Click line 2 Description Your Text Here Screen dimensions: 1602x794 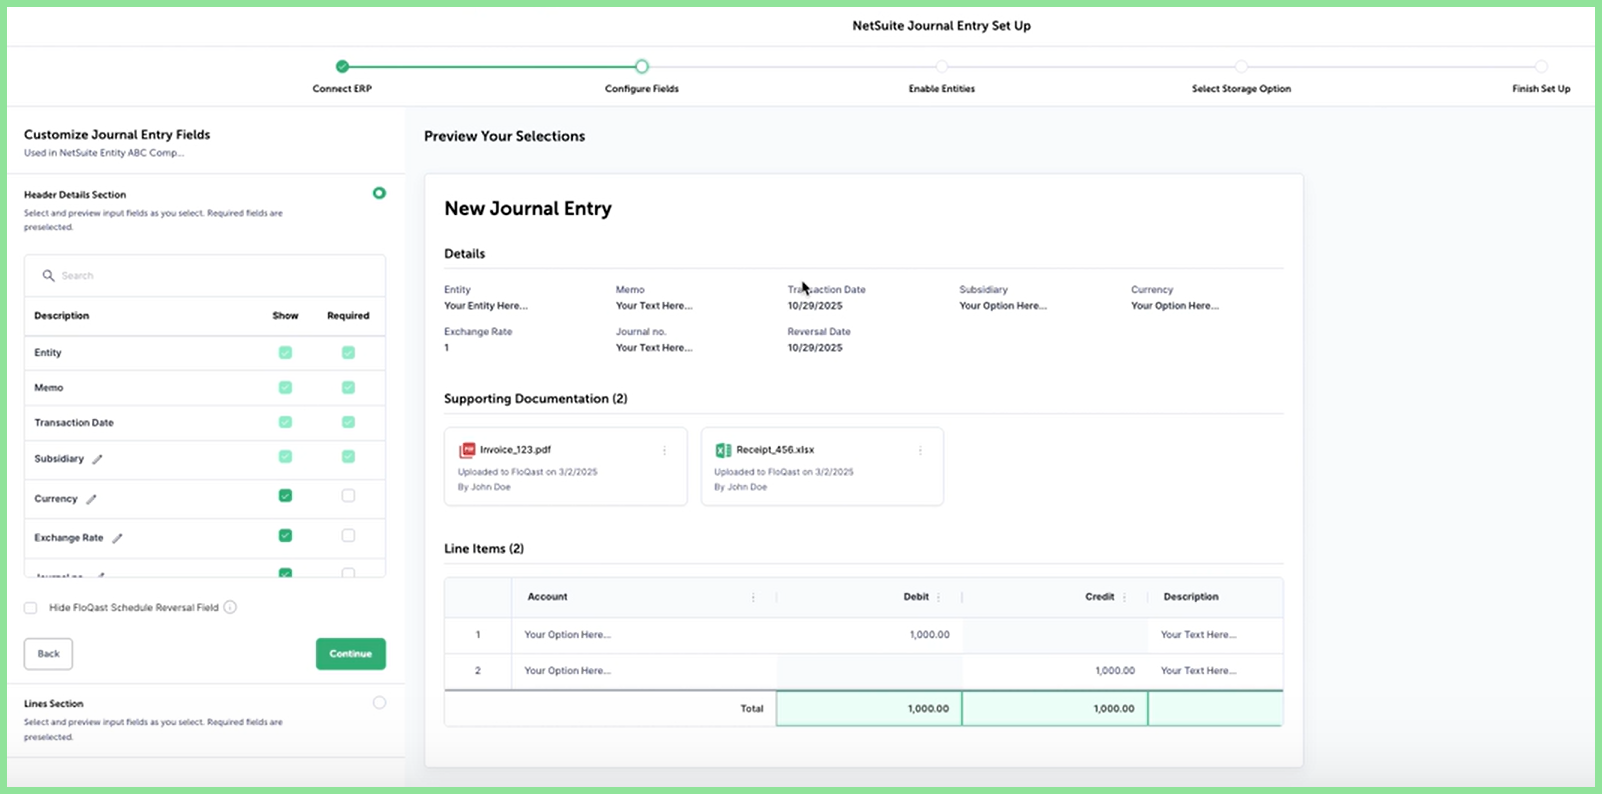coord(1198,671)
